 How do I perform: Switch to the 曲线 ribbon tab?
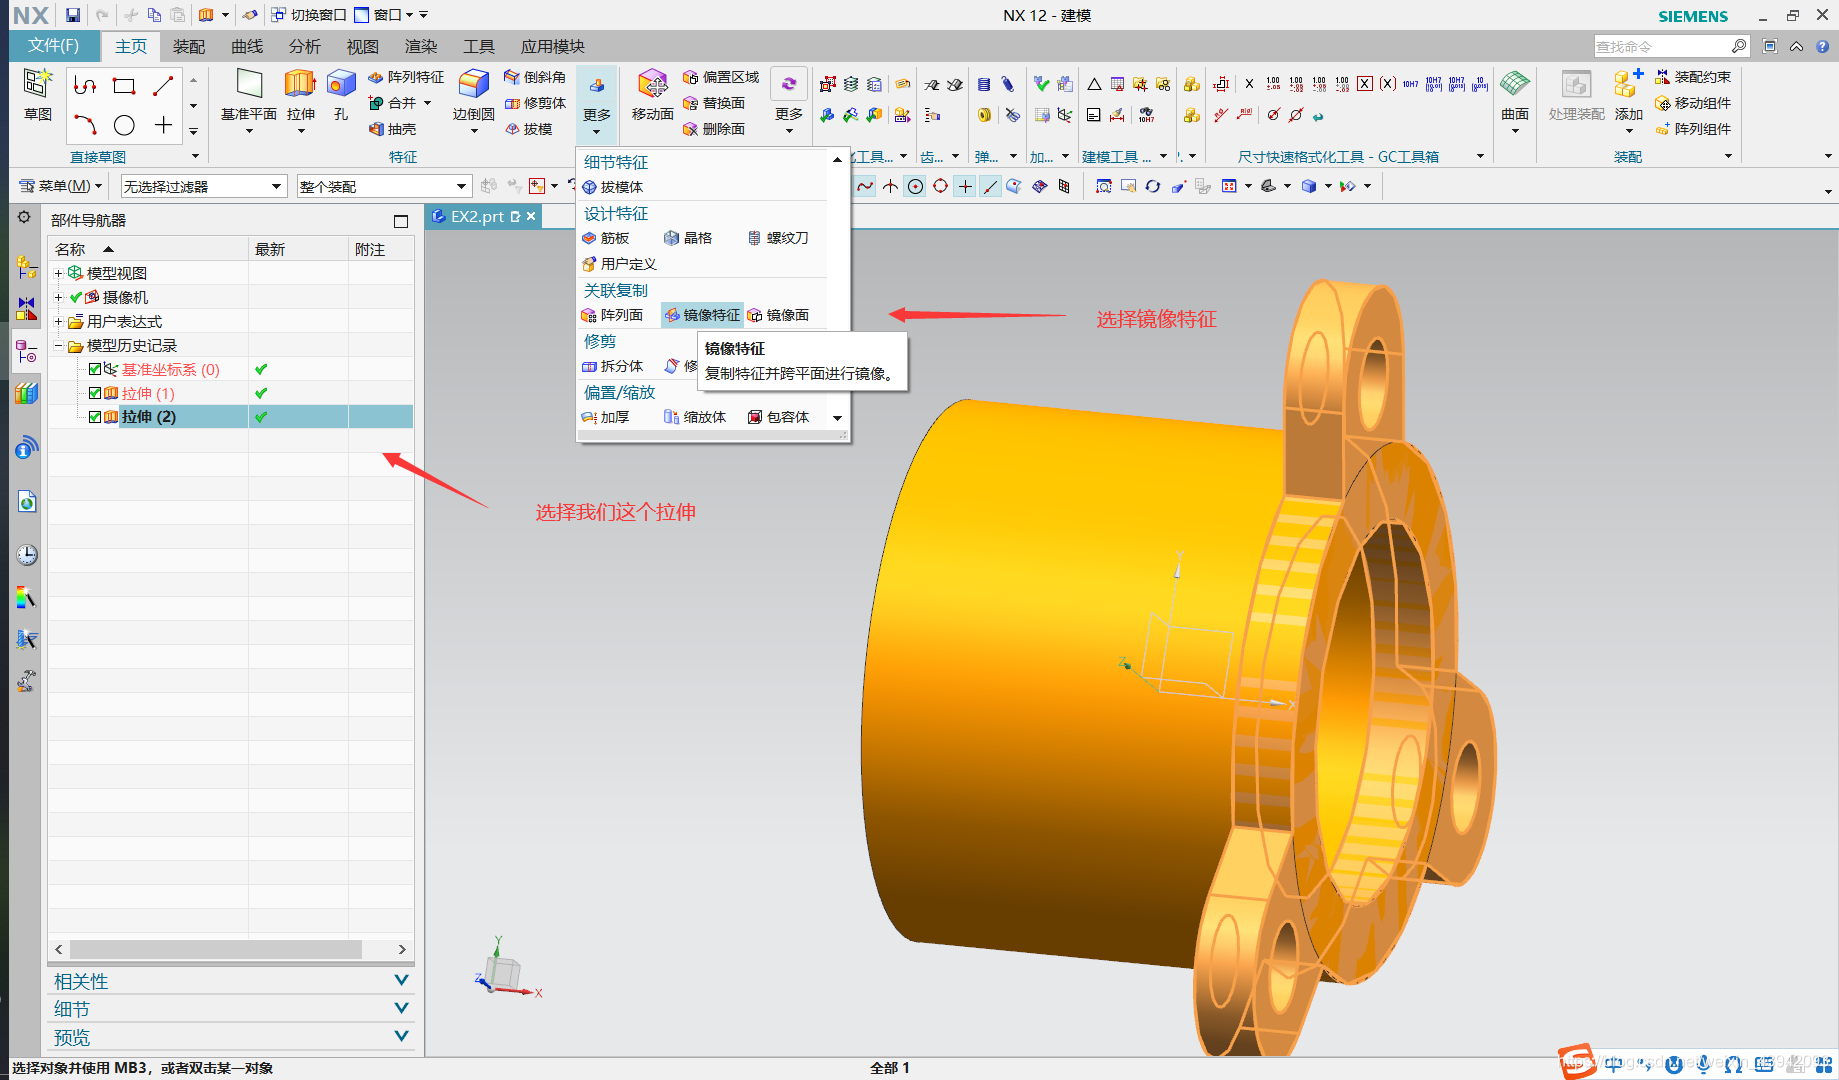click(x=247, y=46)
